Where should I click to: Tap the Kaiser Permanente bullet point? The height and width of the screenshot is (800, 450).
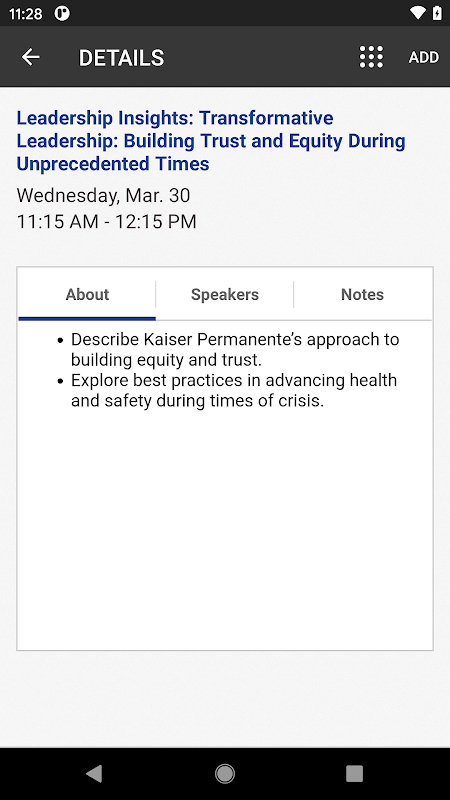(x=229, y=349)
